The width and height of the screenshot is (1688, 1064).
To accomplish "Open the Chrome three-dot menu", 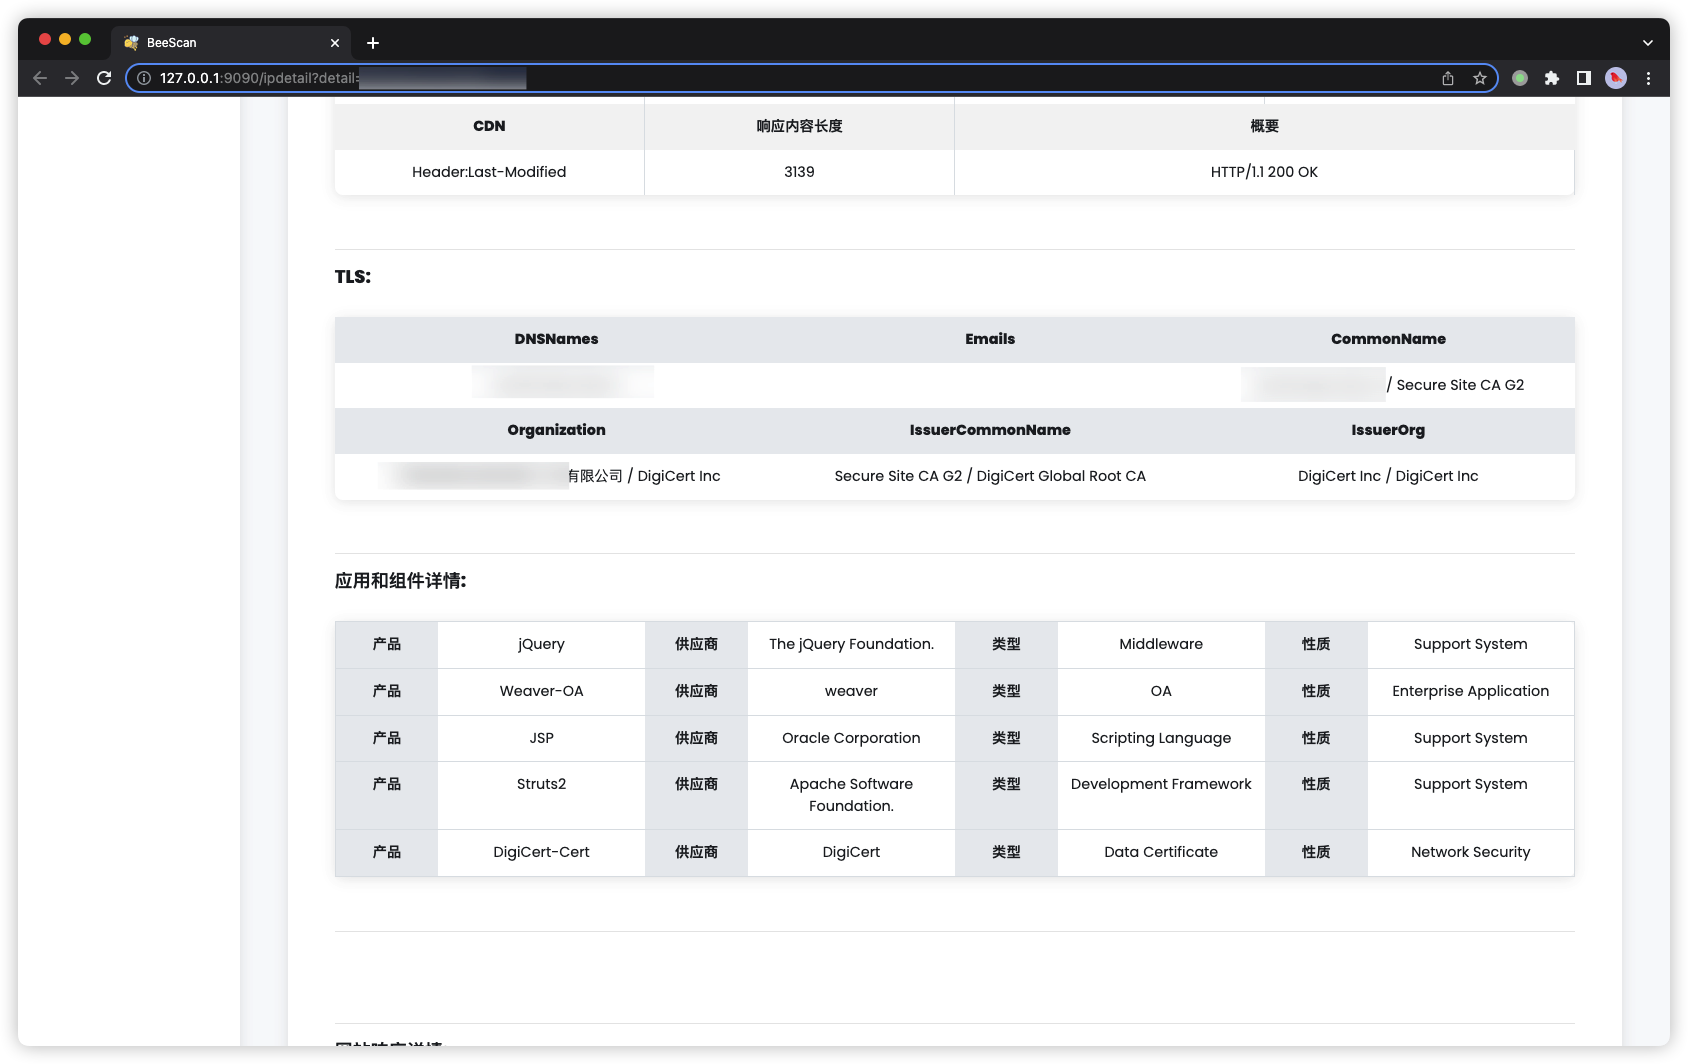I will tap(1648, 78).
